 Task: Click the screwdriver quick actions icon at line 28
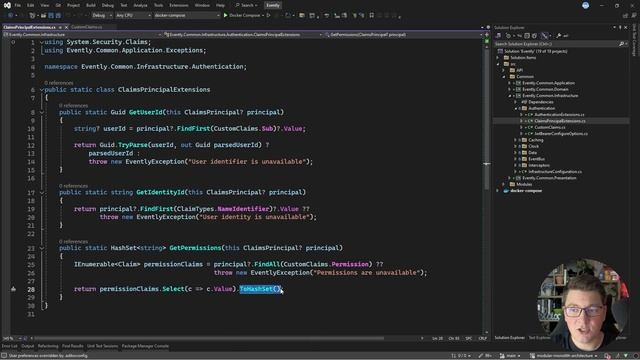pyautogui.click(x=13, y=289)
